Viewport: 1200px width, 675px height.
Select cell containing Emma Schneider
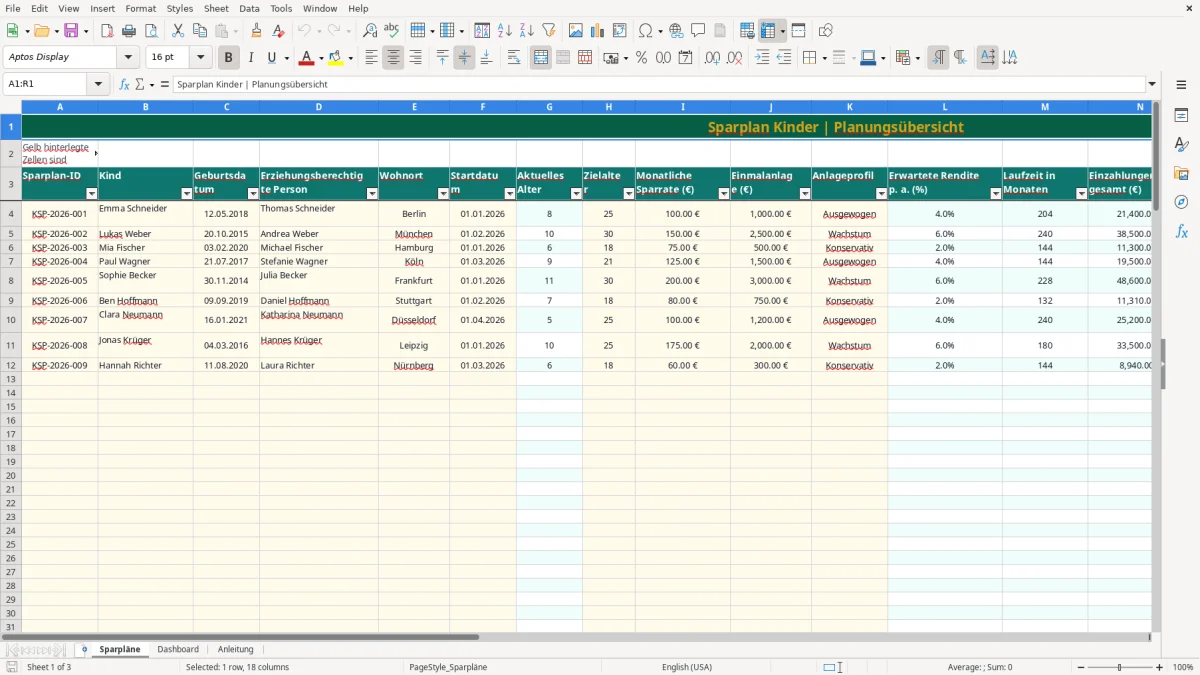coord(145,213)
